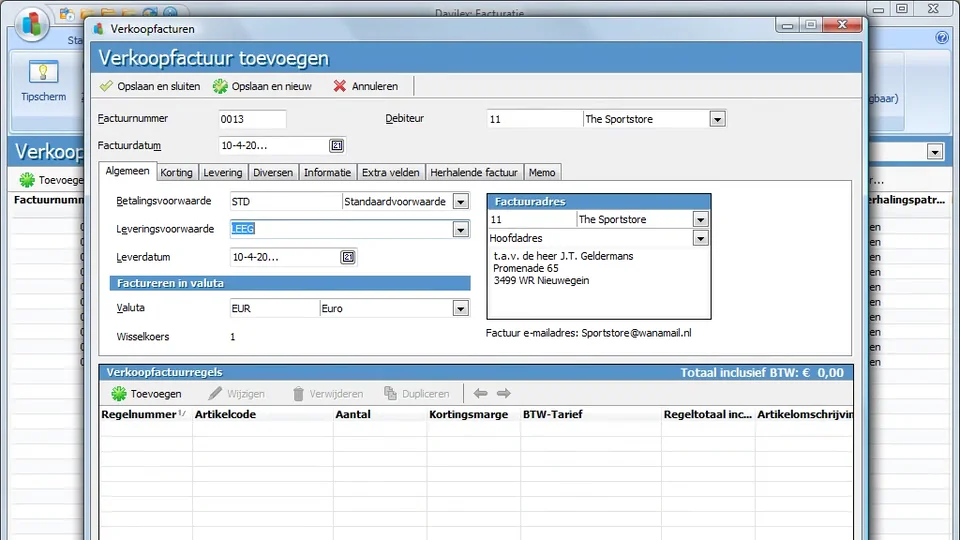960x540 pixels.
Task: Add an invoice line with Toevoegen
Action: tap(146, 394)
